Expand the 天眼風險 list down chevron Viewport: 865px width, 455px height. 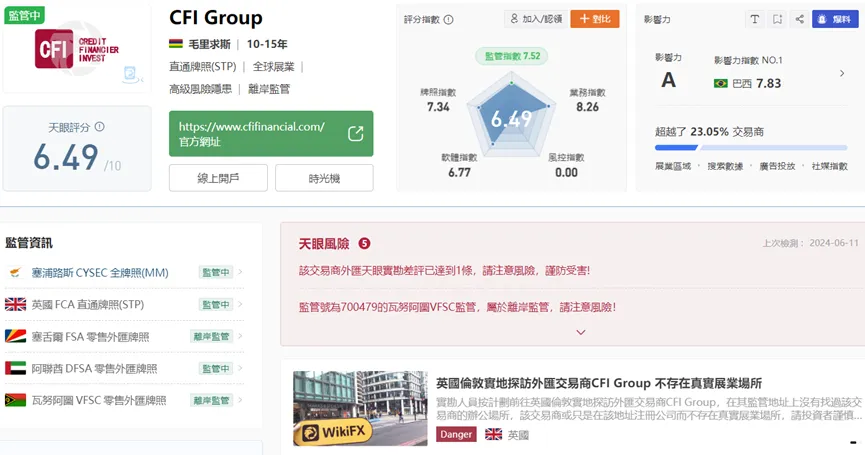tap(580, 332)
